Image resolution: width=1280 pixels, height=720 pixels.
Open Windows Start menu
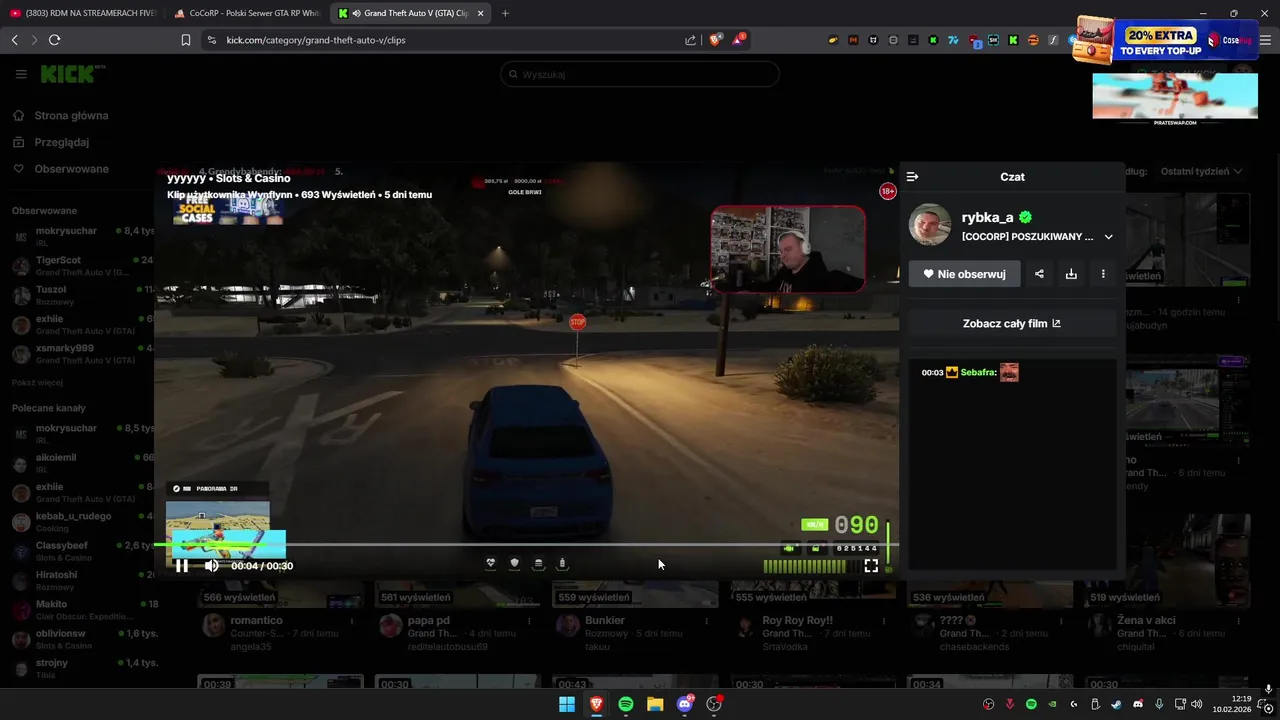tap(567, 704)
